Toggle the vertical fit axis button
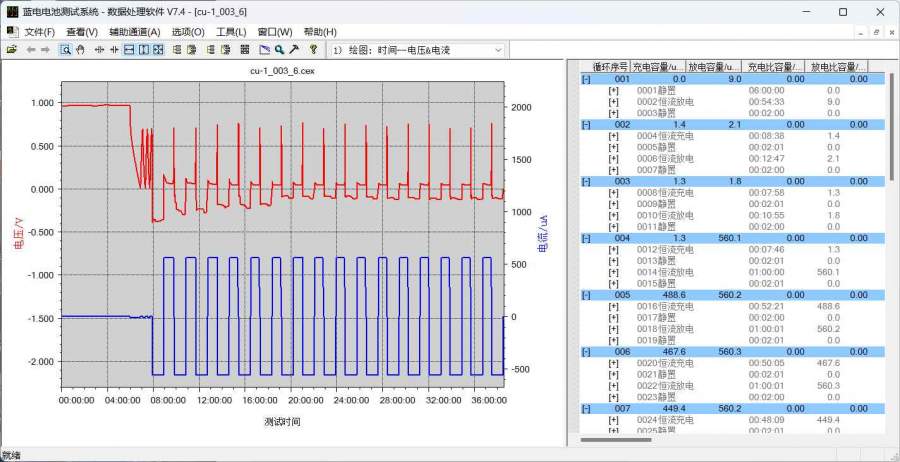 [x=144, y=49]
